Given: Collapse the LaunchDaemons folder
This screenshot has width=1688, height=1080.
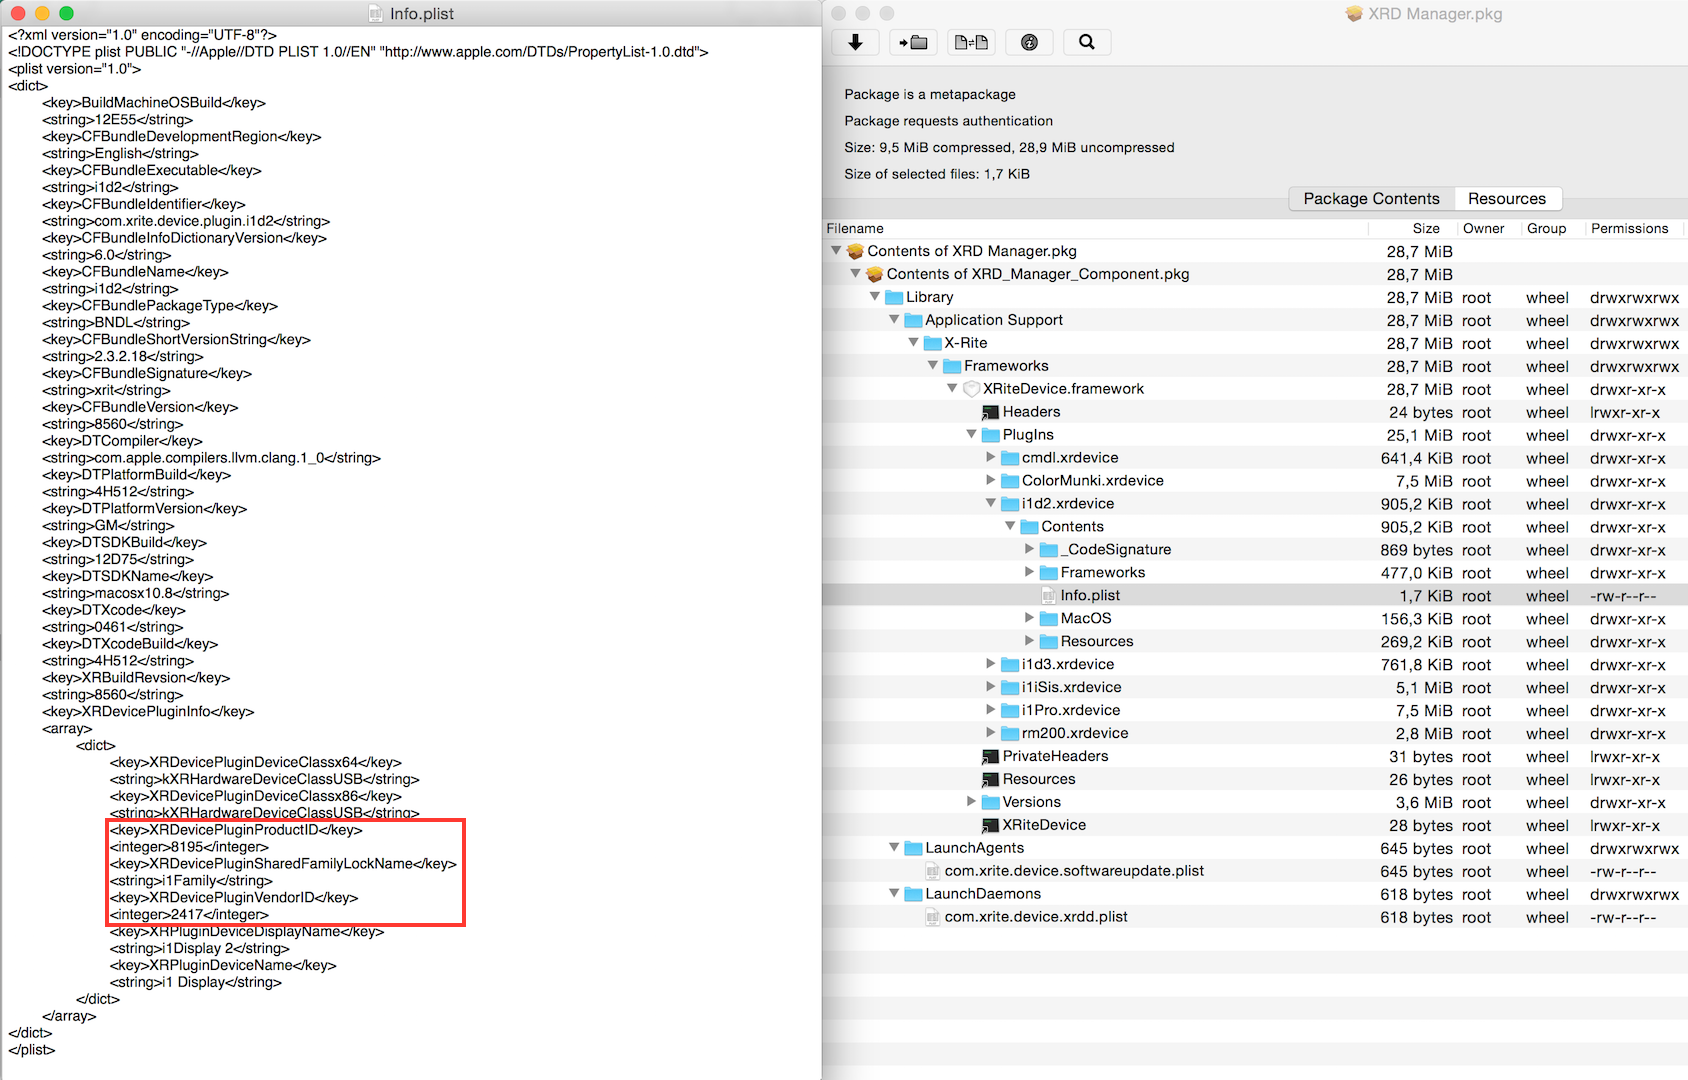Looking at the screenshot, I should 894,893.
